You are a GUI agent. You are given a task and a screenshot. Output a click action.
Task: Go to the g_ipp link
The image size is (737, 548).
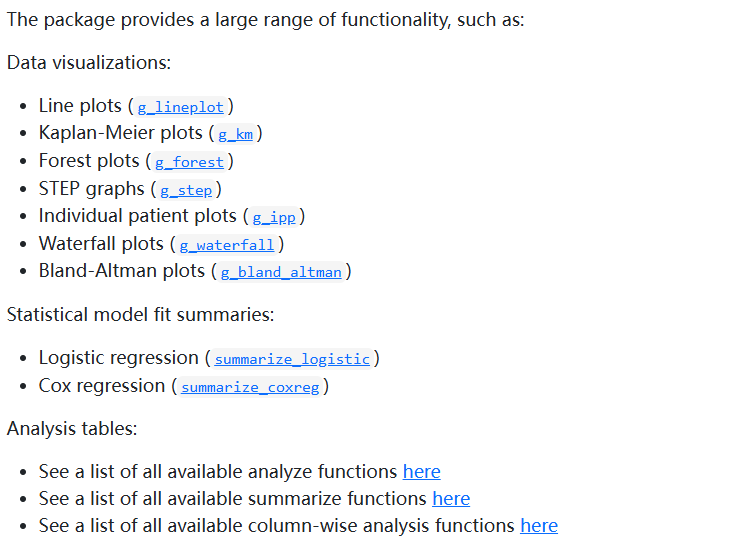point(273,217)
